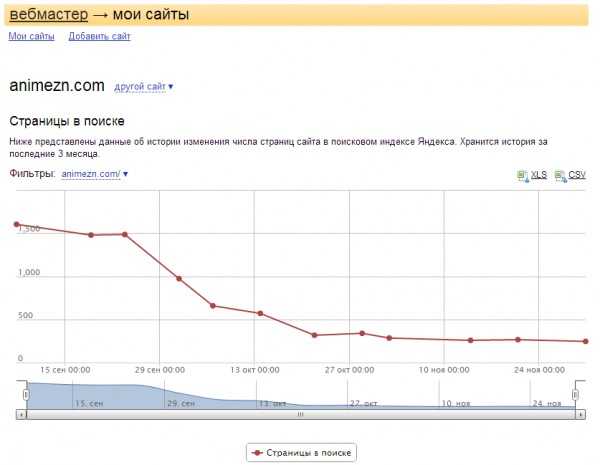Viewport: 600px width, 465px height.
Task: Click the 27 окт 00:00 axis label
Action: coord(349,370)
